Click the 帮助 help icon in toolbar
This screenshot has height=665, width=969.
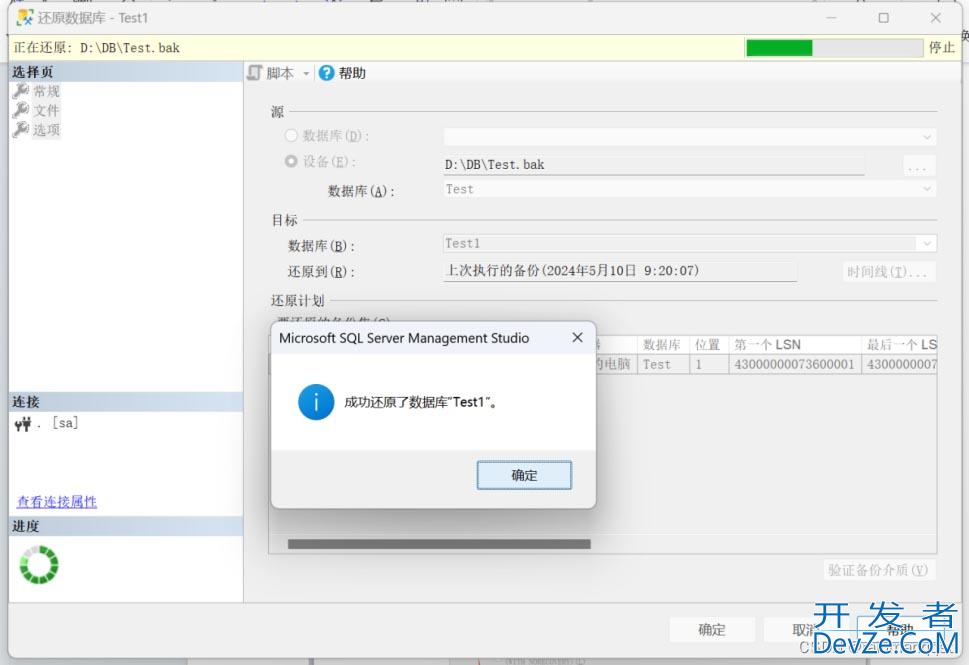pos(326,73)
